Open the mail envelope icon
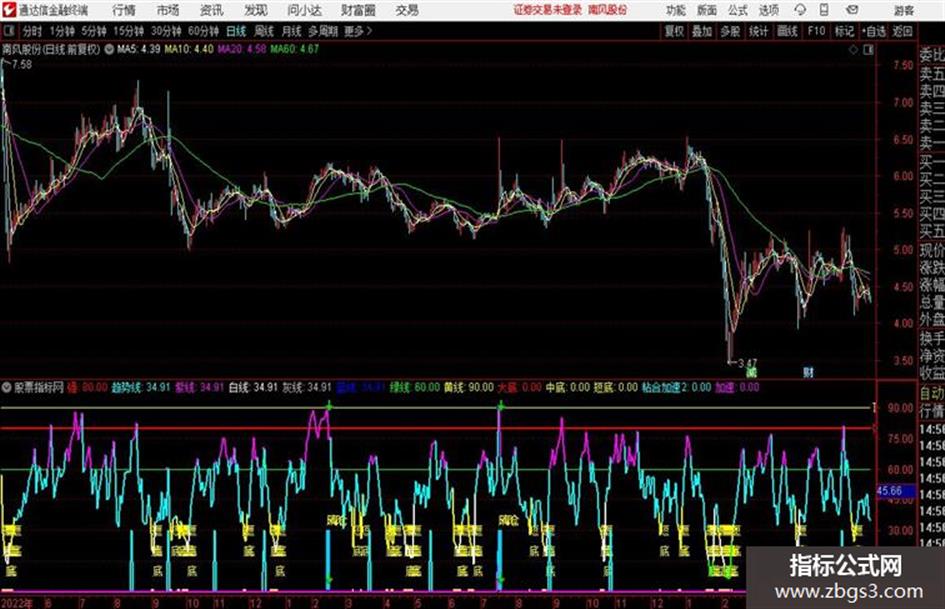This screenshot has width=945, height=609. pyautogui.click(x=852, y=10)
